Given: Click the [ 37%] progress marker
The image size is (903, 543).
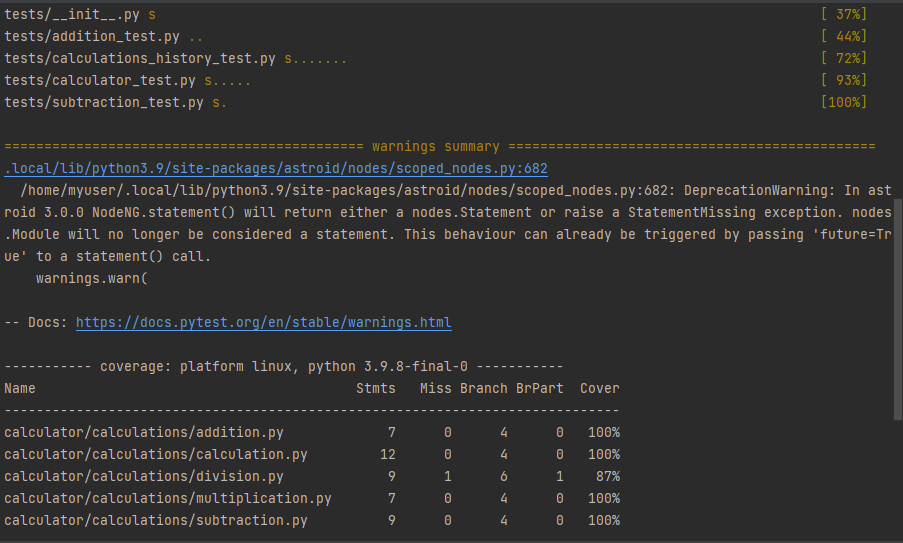Looking at the screenshot, I should point(844,14).
